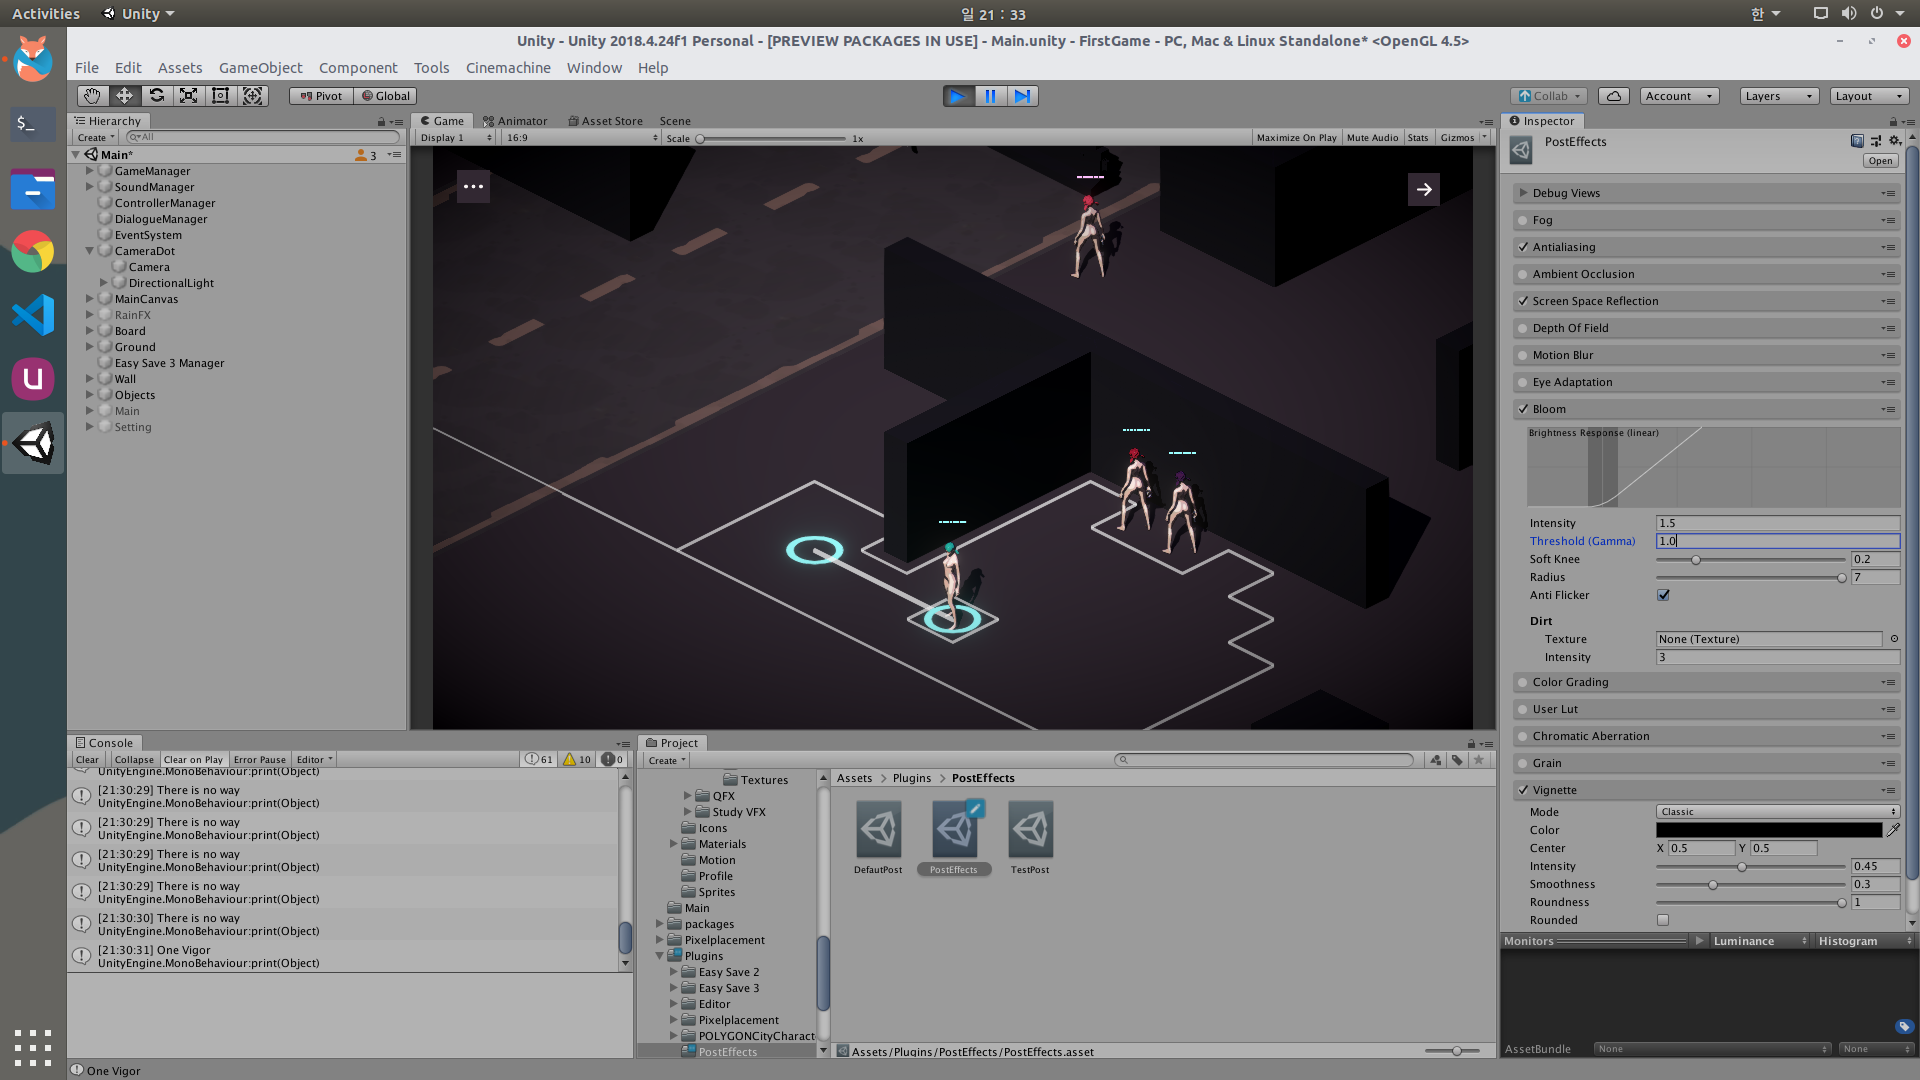This screenshot has width=1920, height=1080.
Task: Enable the Rounded vignette checkbox
Action: tap(1663, 920)
